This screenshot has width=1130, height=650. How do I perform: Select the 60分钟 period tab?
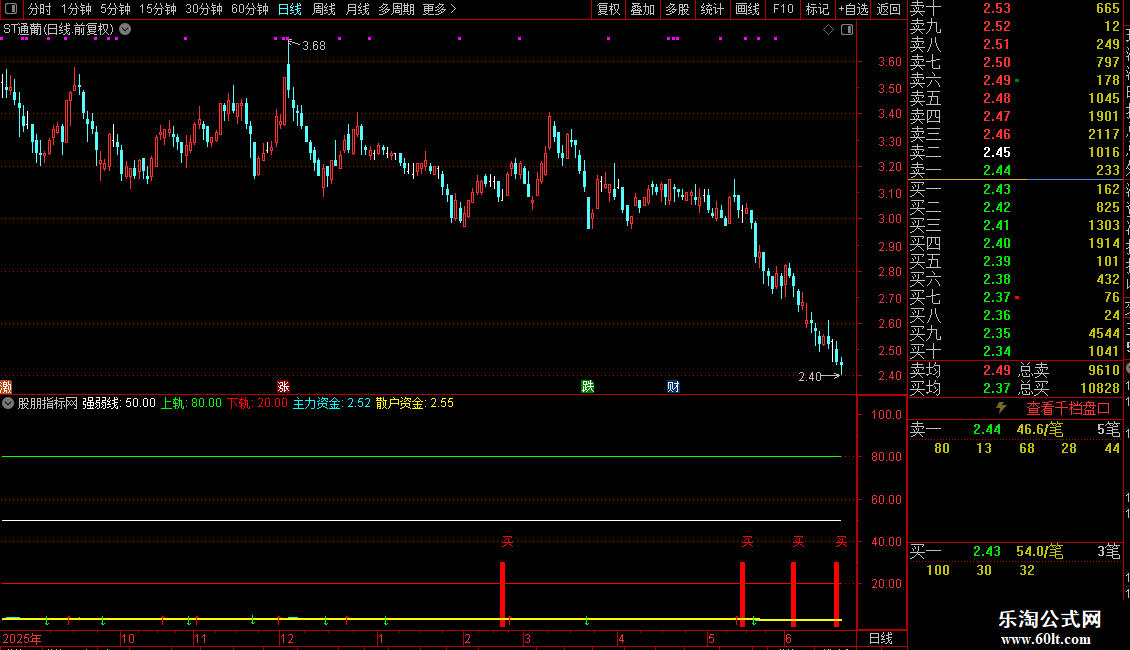pyautogui.click(x=249, y=9)
